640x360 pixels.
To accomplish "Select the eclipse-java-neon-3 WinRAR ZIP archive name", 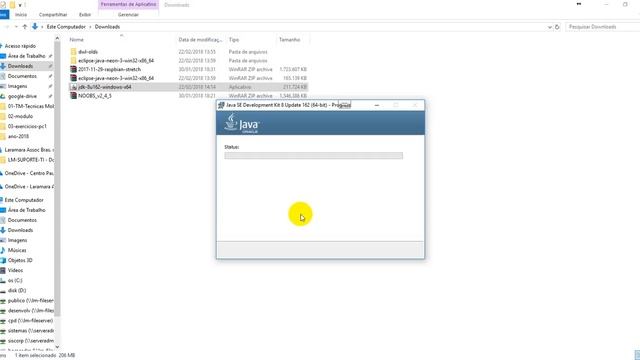I will [116, 78].
